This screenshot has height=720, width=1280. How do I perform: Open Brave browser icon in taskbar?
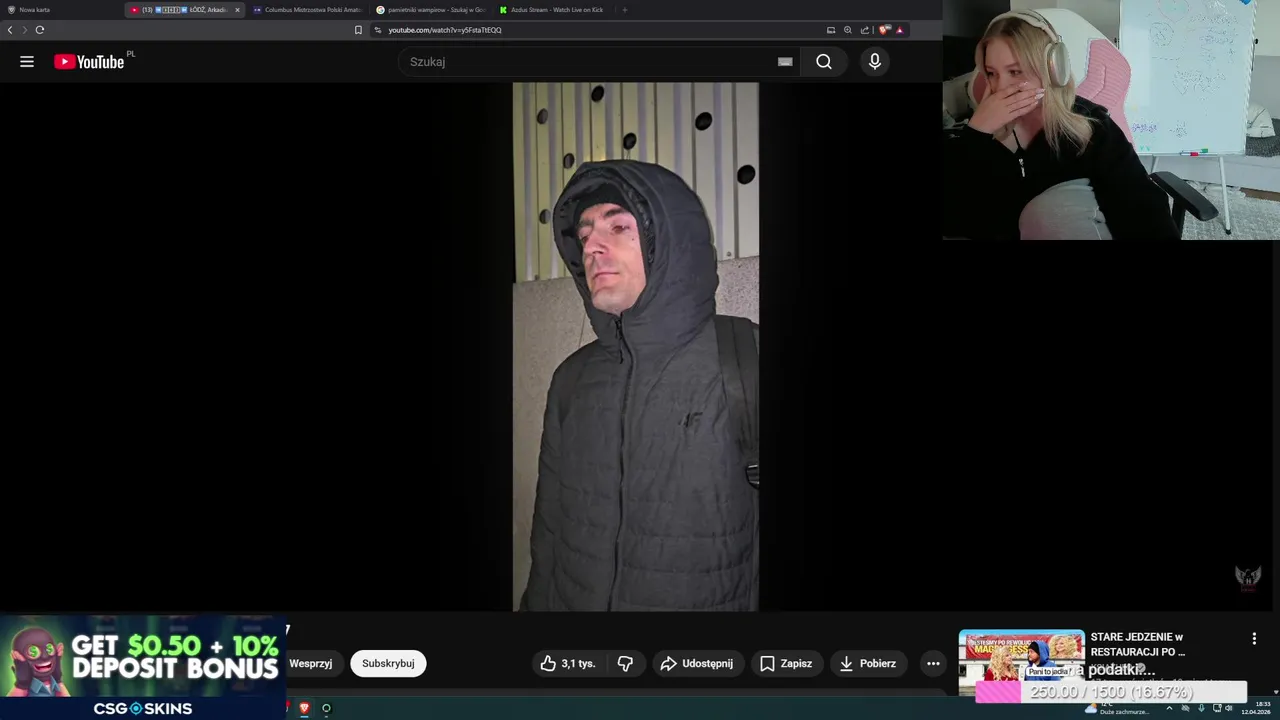[x=304, y=708]
